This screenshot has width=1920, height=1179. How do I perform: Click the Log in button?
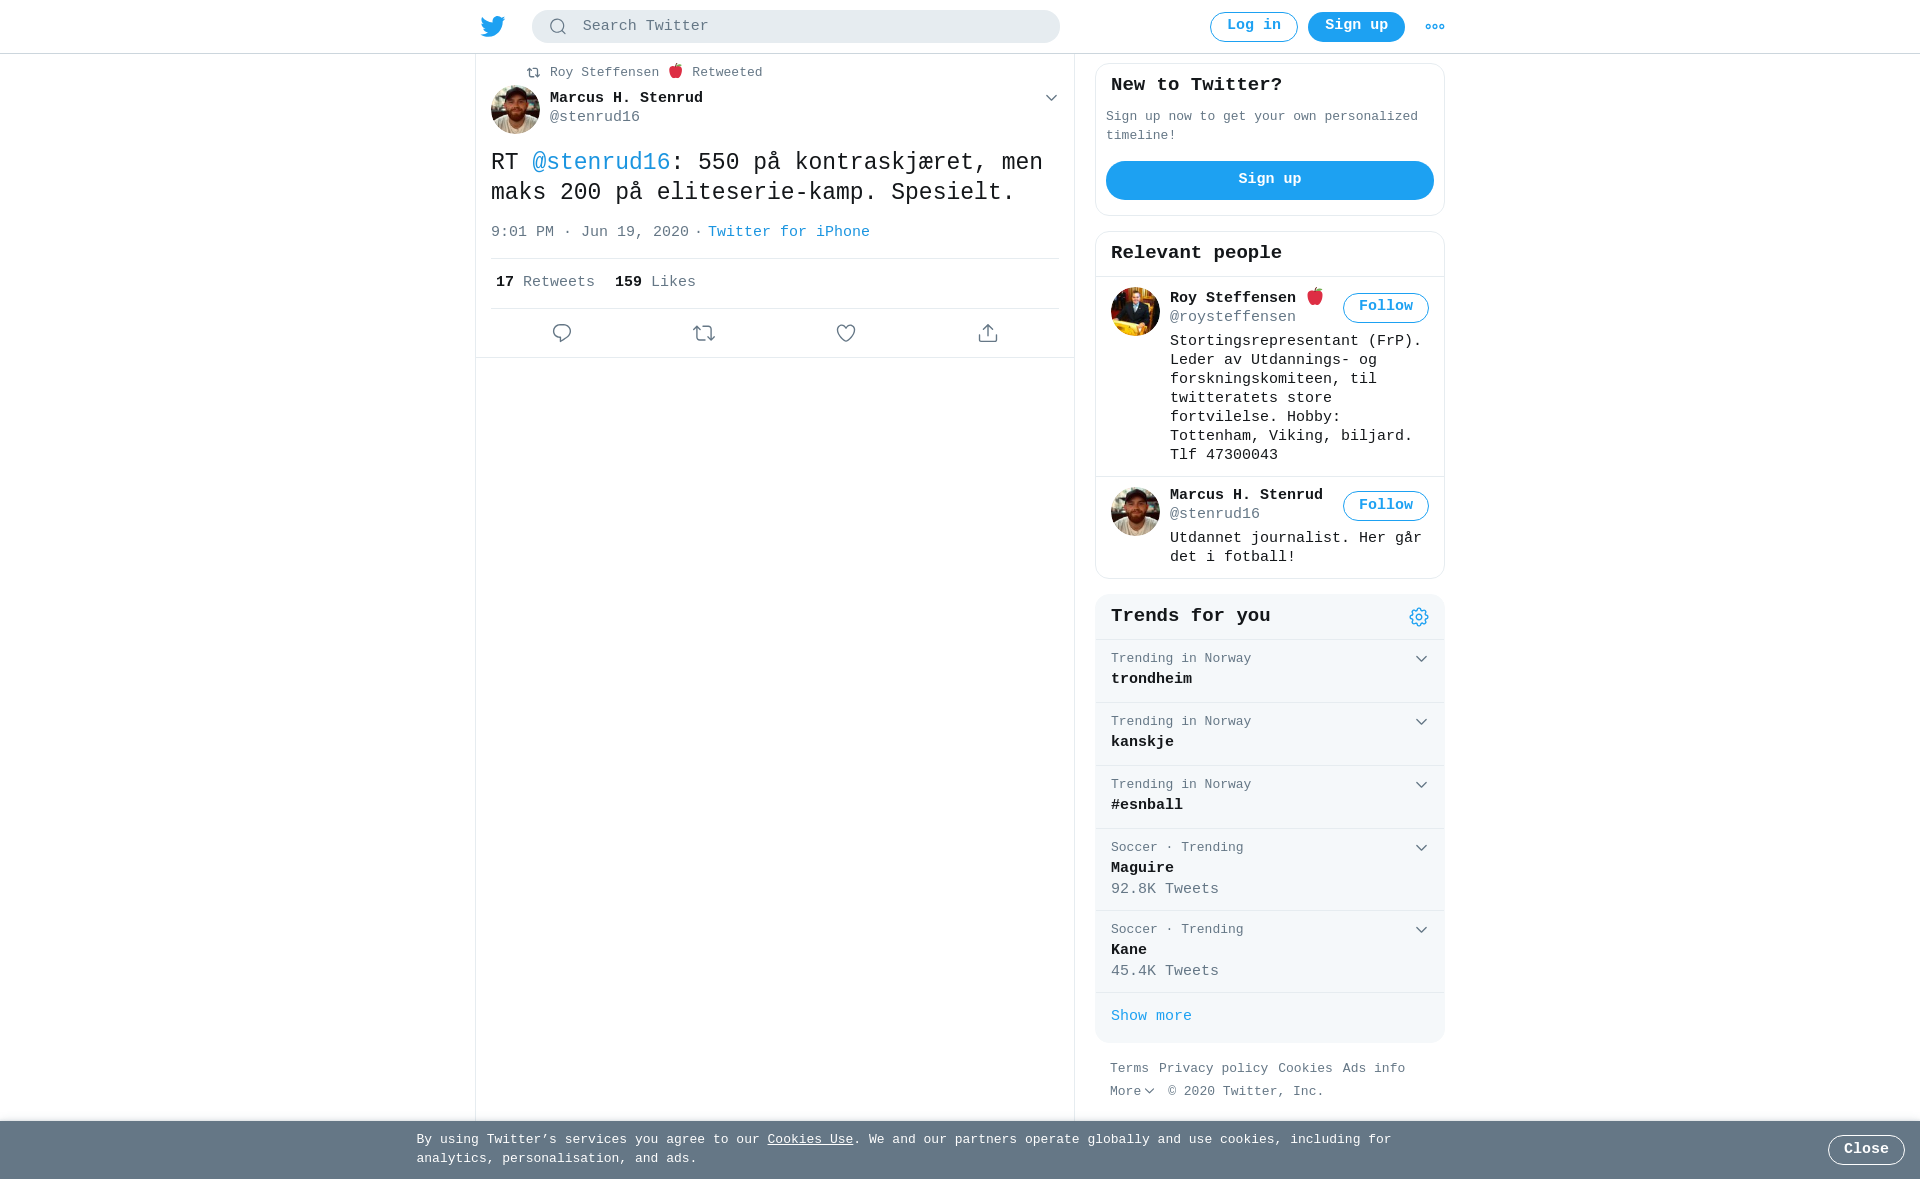pyautogui.click(x=1254, y=27)
